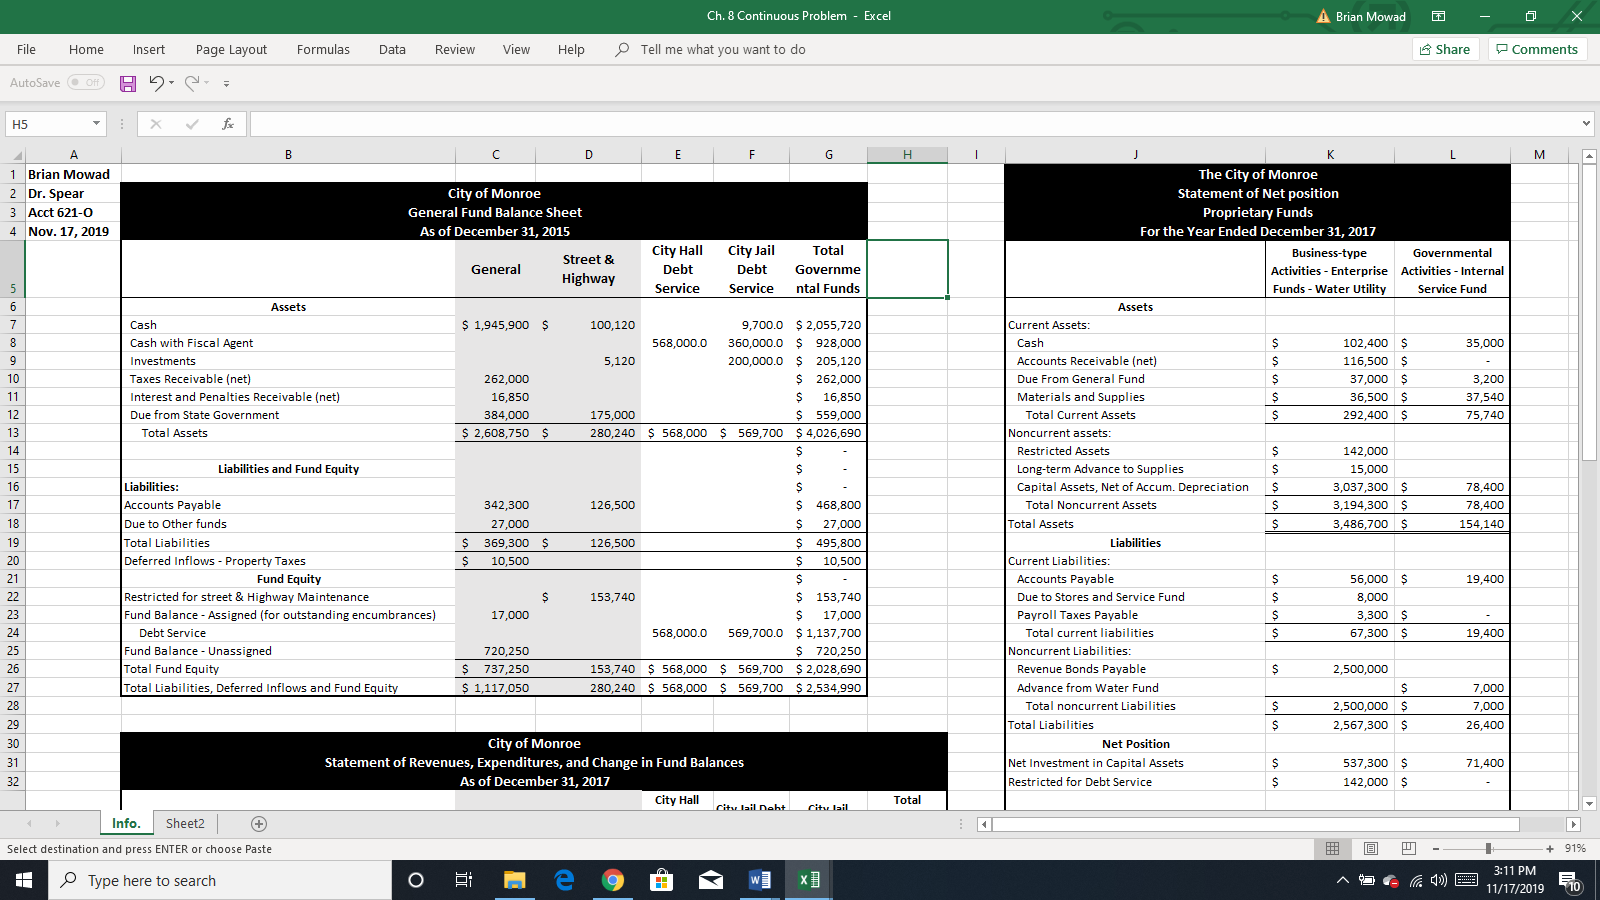Screen dimensions: 1600x900
Task: Click the Insert Function fx icon
Action: point(228,124)
